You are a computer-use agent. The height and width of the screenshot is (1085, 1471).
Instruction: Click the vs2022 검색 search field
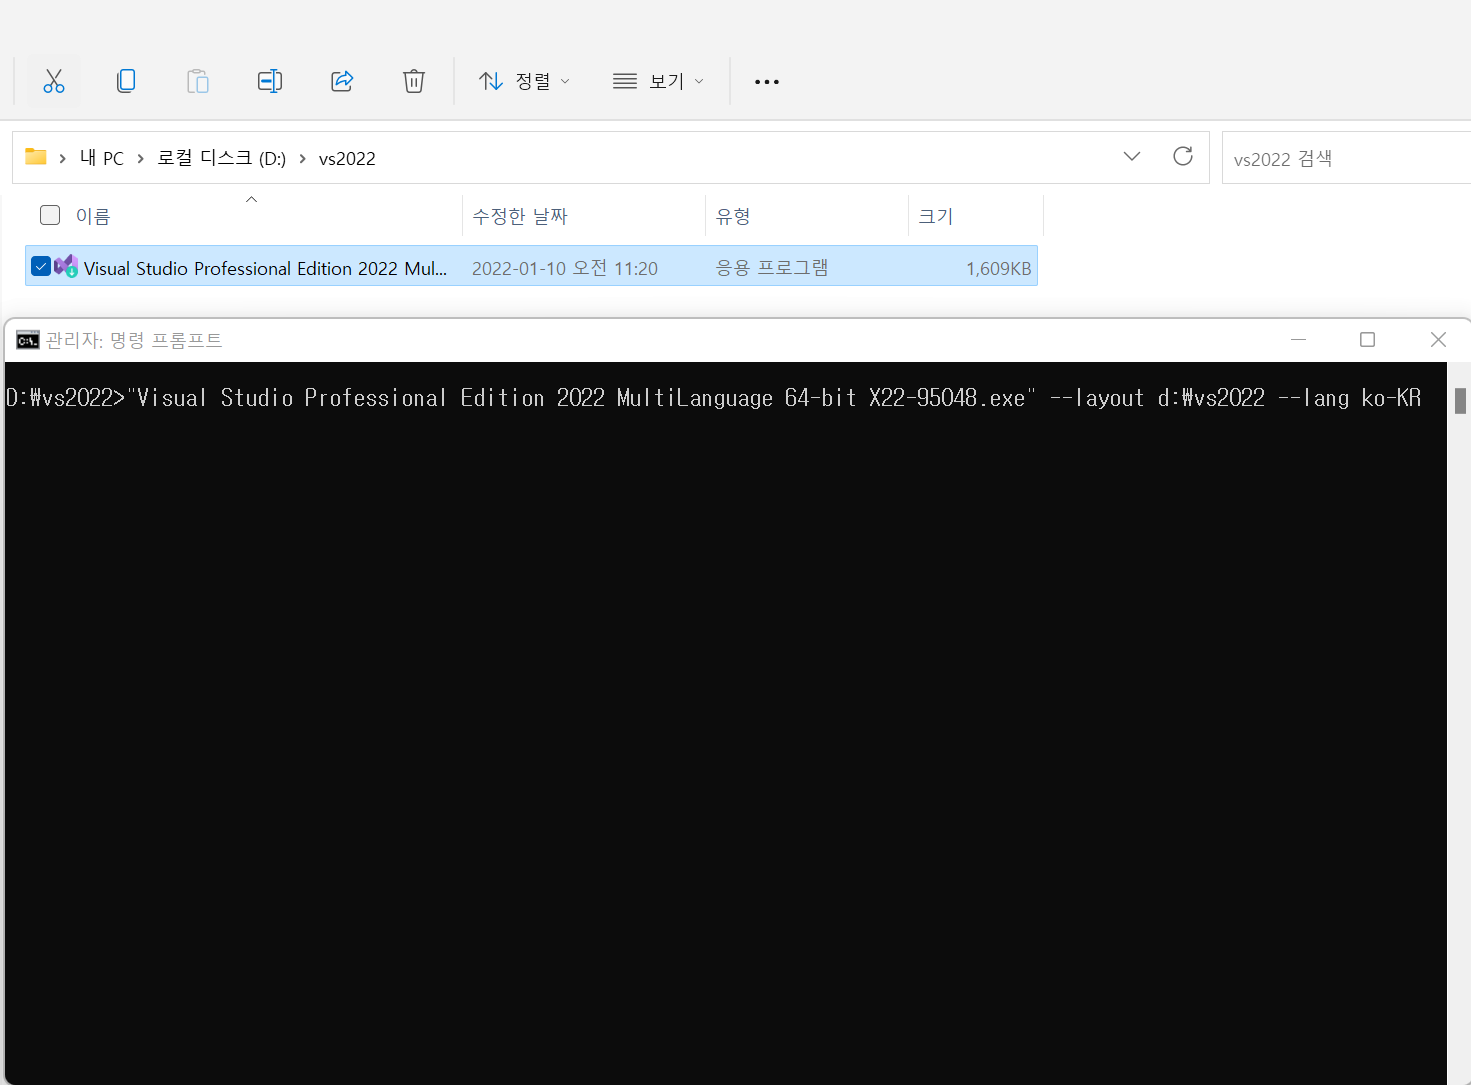click(1346, 158)
